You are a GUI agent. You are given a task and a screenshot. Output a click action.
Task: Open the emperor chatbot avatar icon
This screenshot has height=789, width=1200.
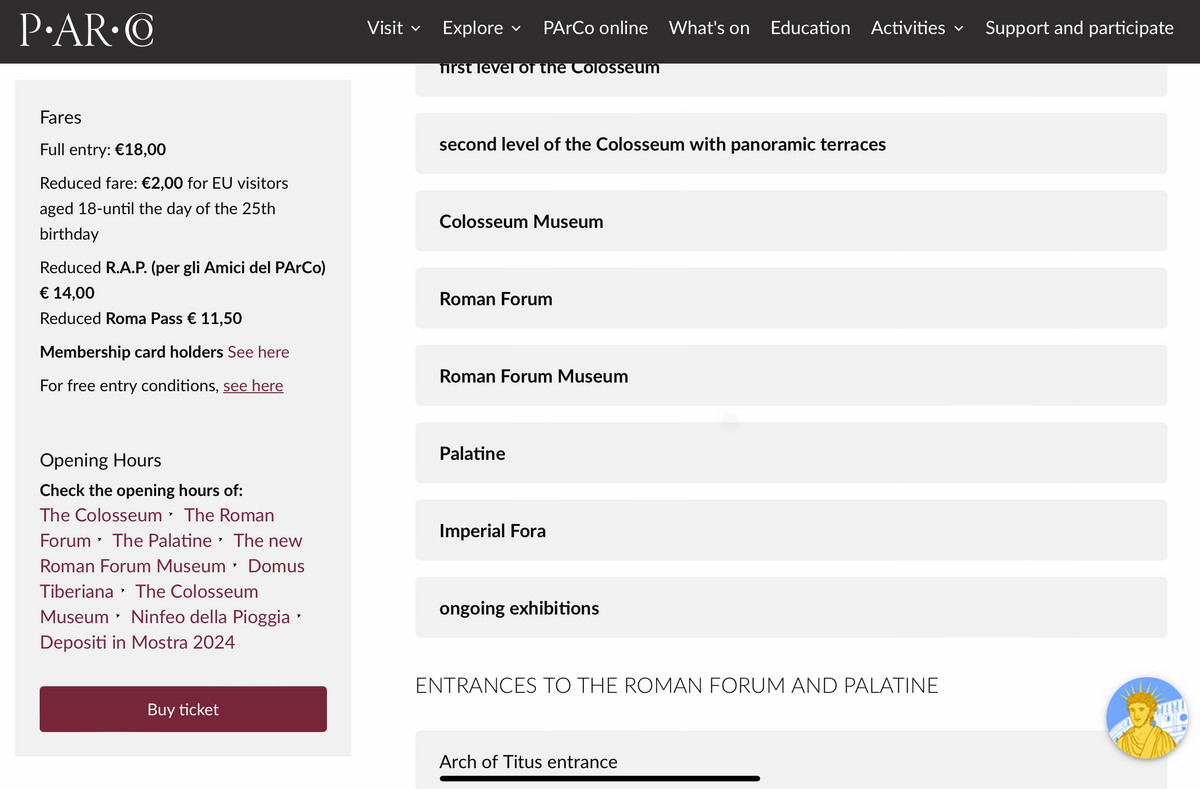[1149, 718]
